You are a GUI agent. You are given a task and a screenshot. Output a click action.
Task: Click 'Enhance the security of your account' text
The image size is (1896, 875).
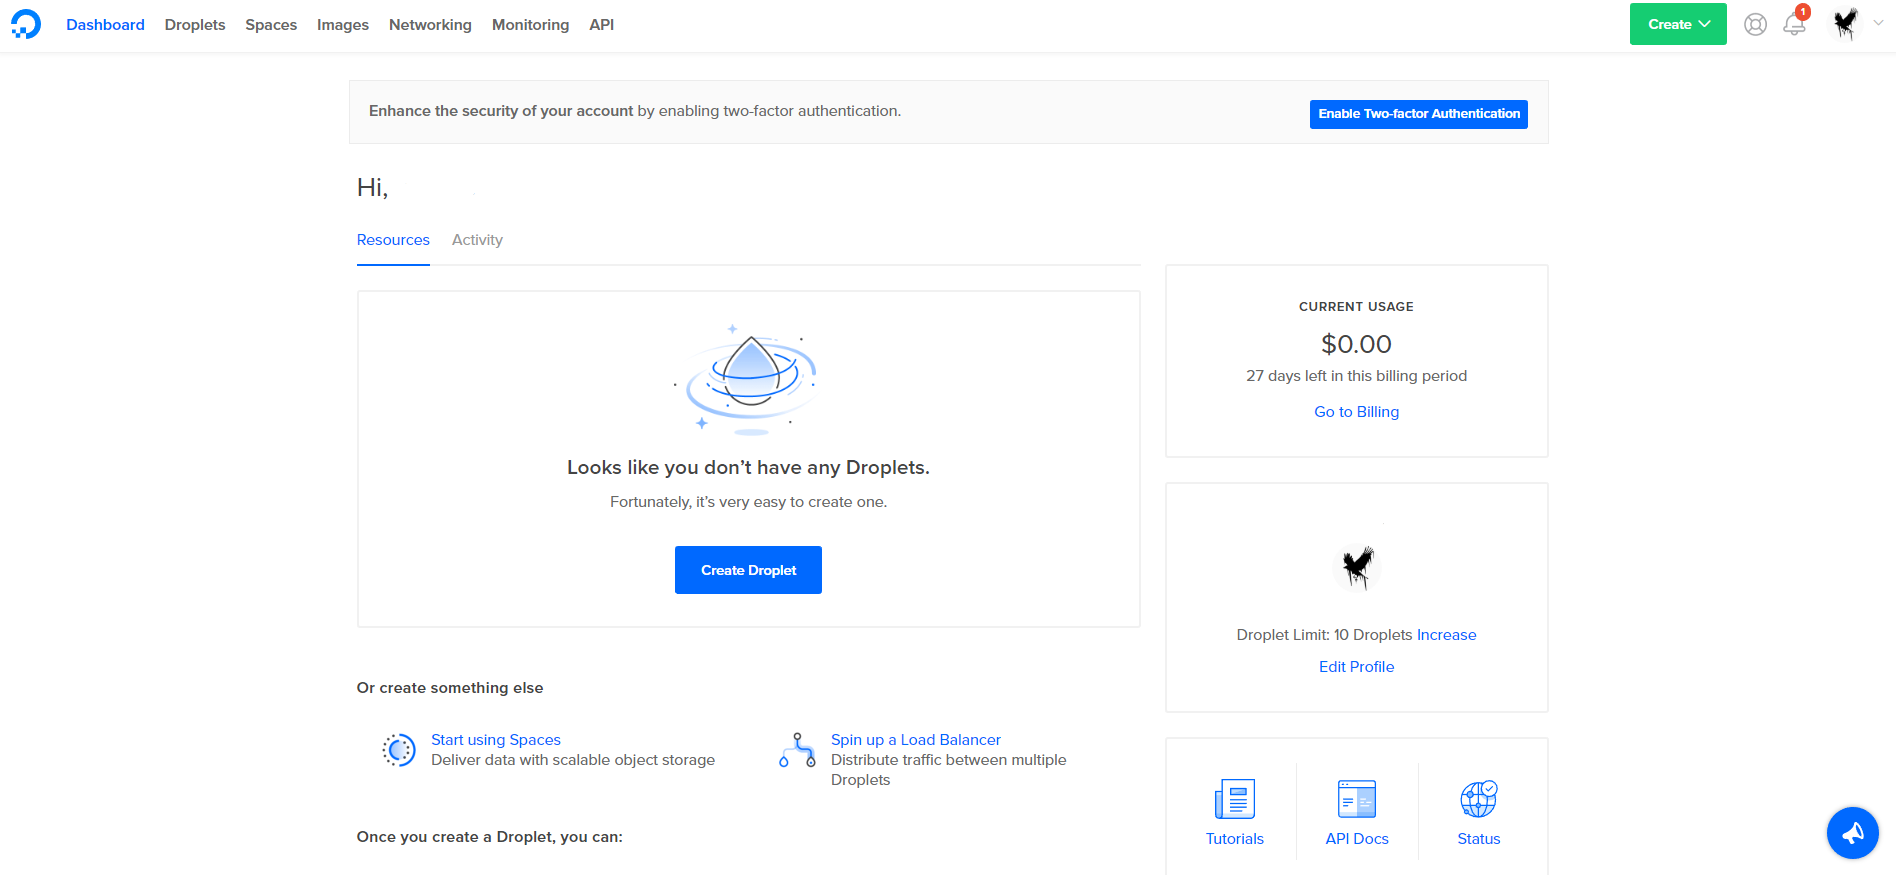click(x=501, y=111)
